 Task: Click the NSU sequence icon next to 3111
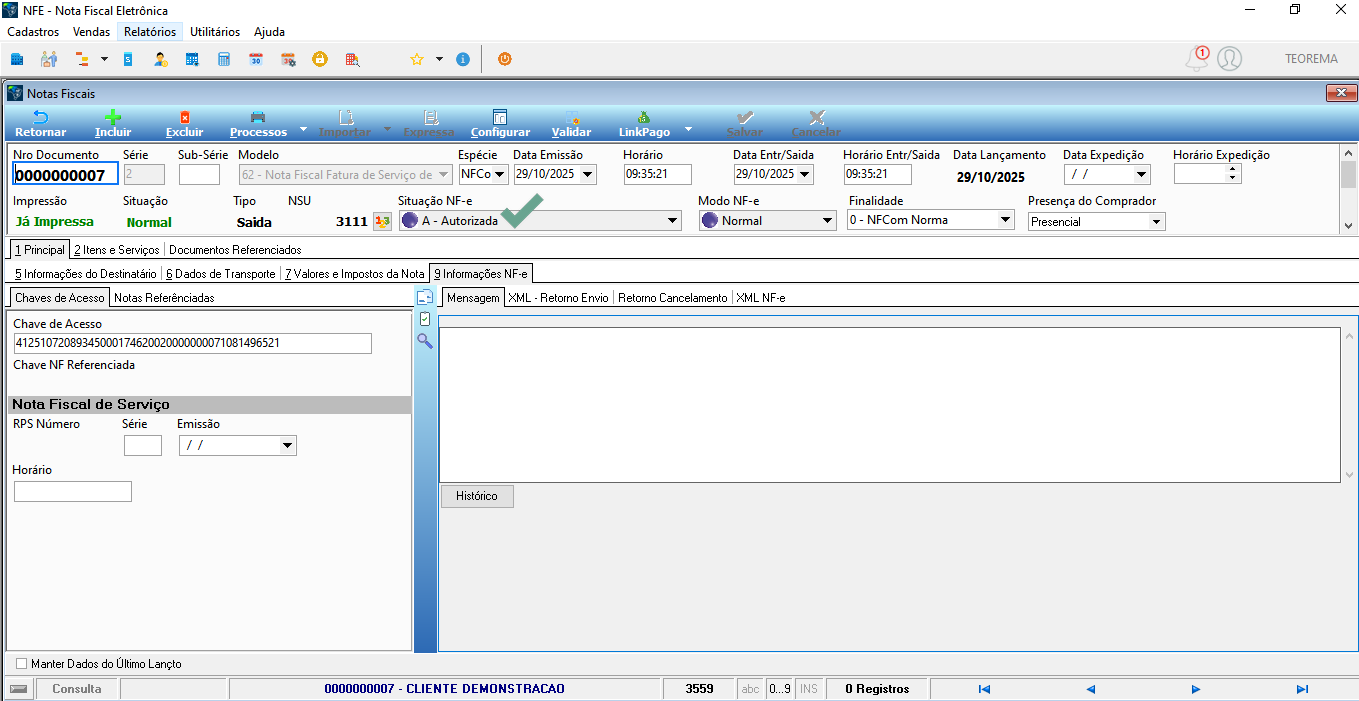click(382, 221)
